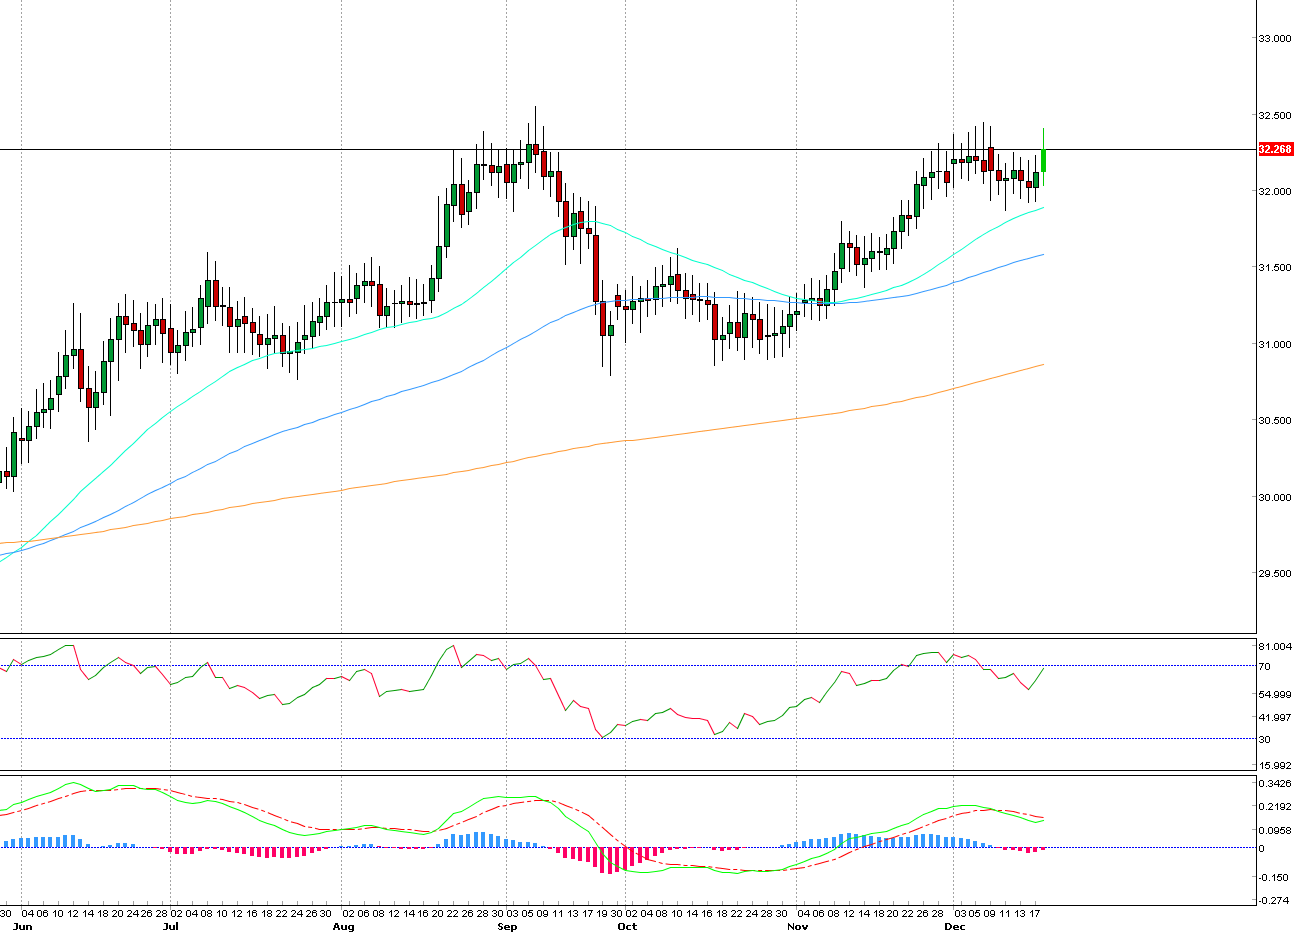Click the 30.500 price axis label
This screenshot has height=941, width=1301.
click(1276, 421)
